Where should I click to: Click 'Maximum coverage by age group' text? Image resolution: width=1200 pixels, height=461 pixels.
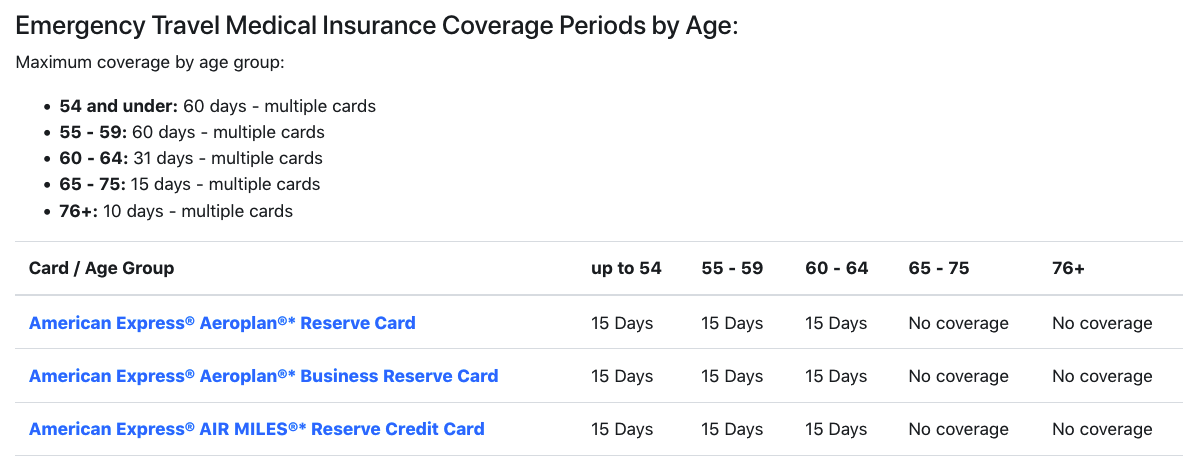click(x=151, y=63)
